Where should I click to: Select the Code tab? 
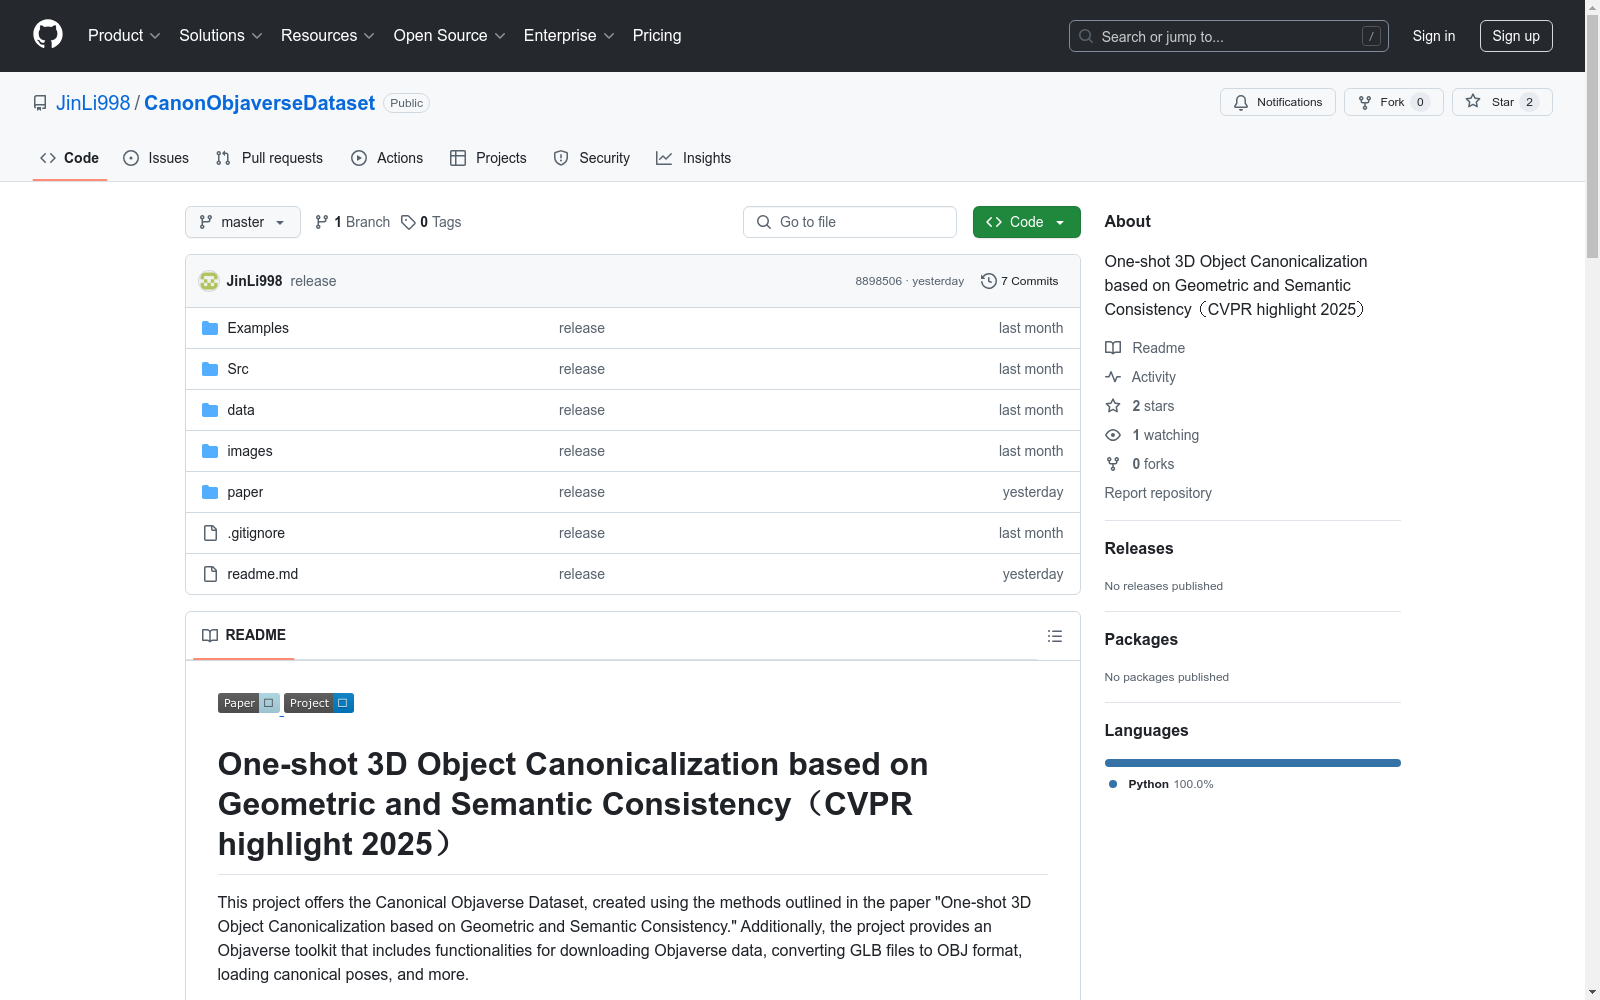tap(70, 158)
